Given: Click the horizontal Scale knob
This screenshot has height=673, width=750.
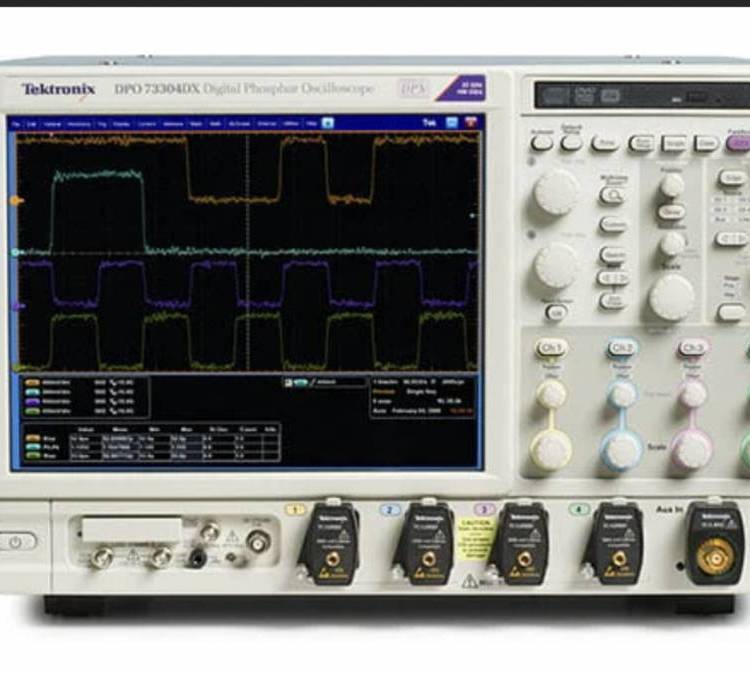Looking at the screenshot, I should coord(671,298).
